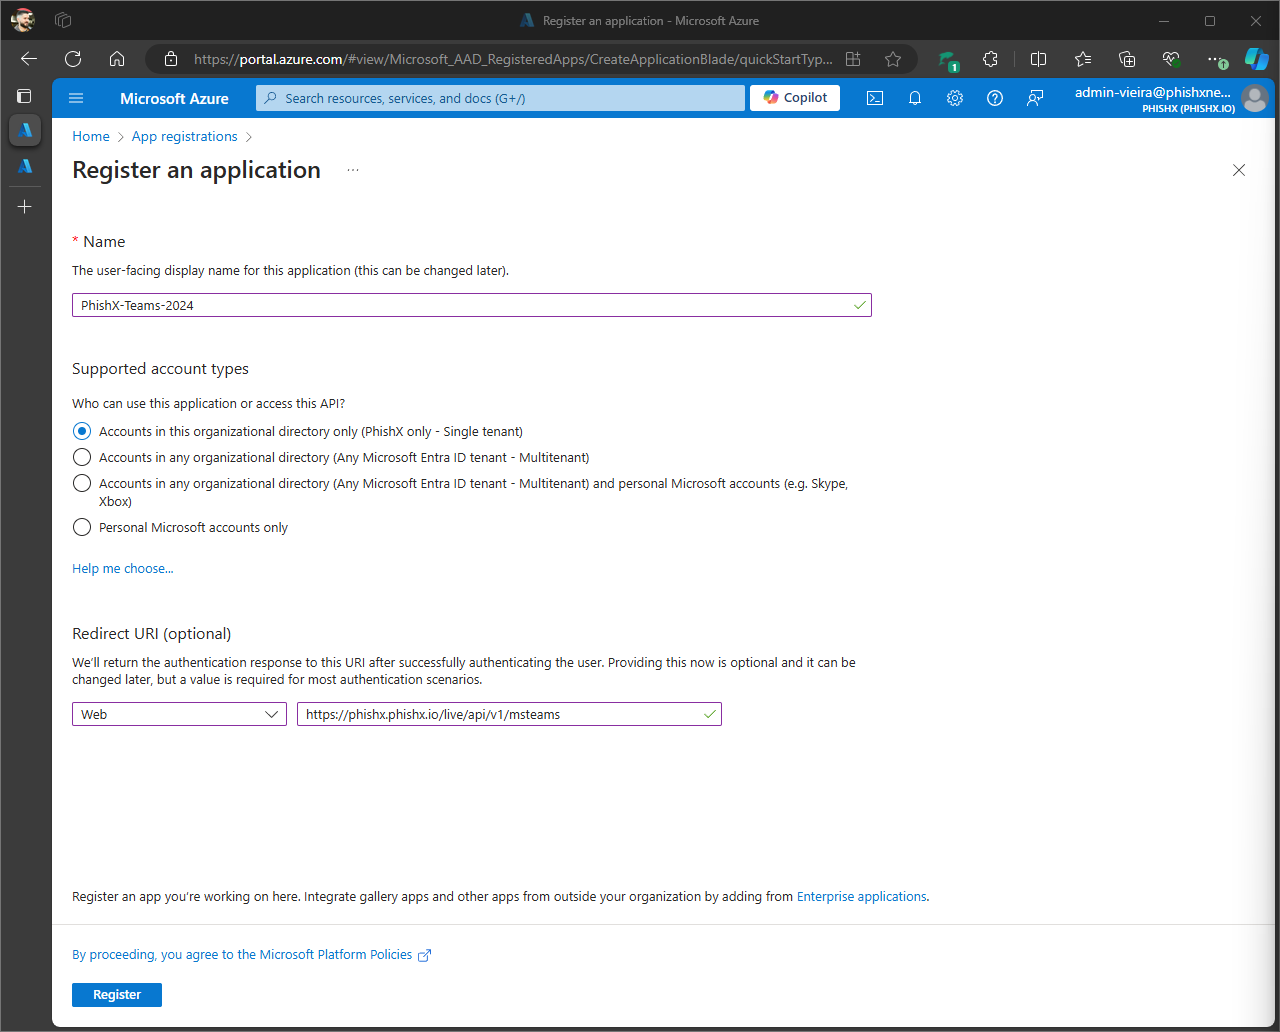This screenshot has height=1032, width=1280.
Task: Open the browser settings and more menu
Action: (x=1215, y=59)
